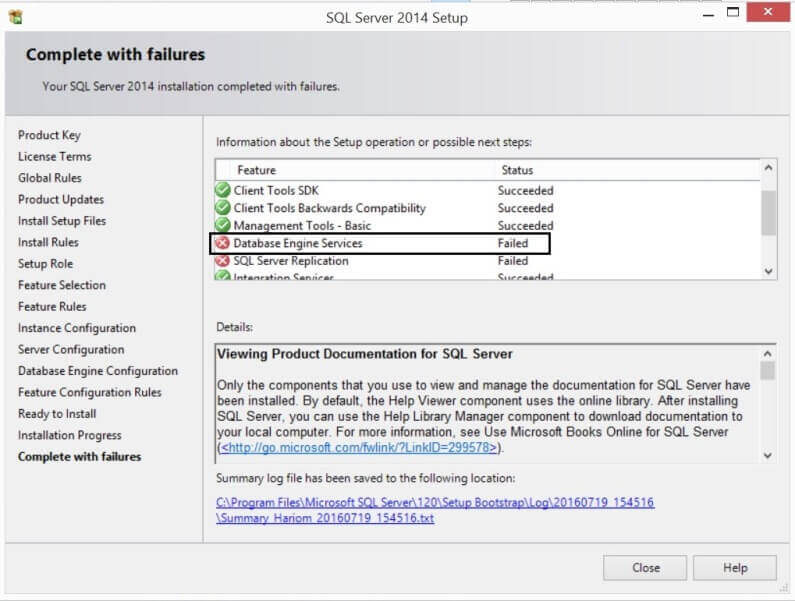Click down arrow of Details scrollbar
This screenshot has height=601, width=795.
(x=768, y=455)
